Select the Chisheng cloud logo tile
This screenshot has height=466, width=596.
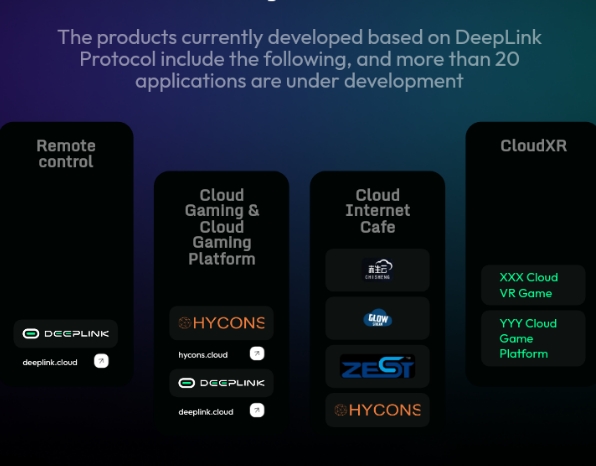click(377, 270)
